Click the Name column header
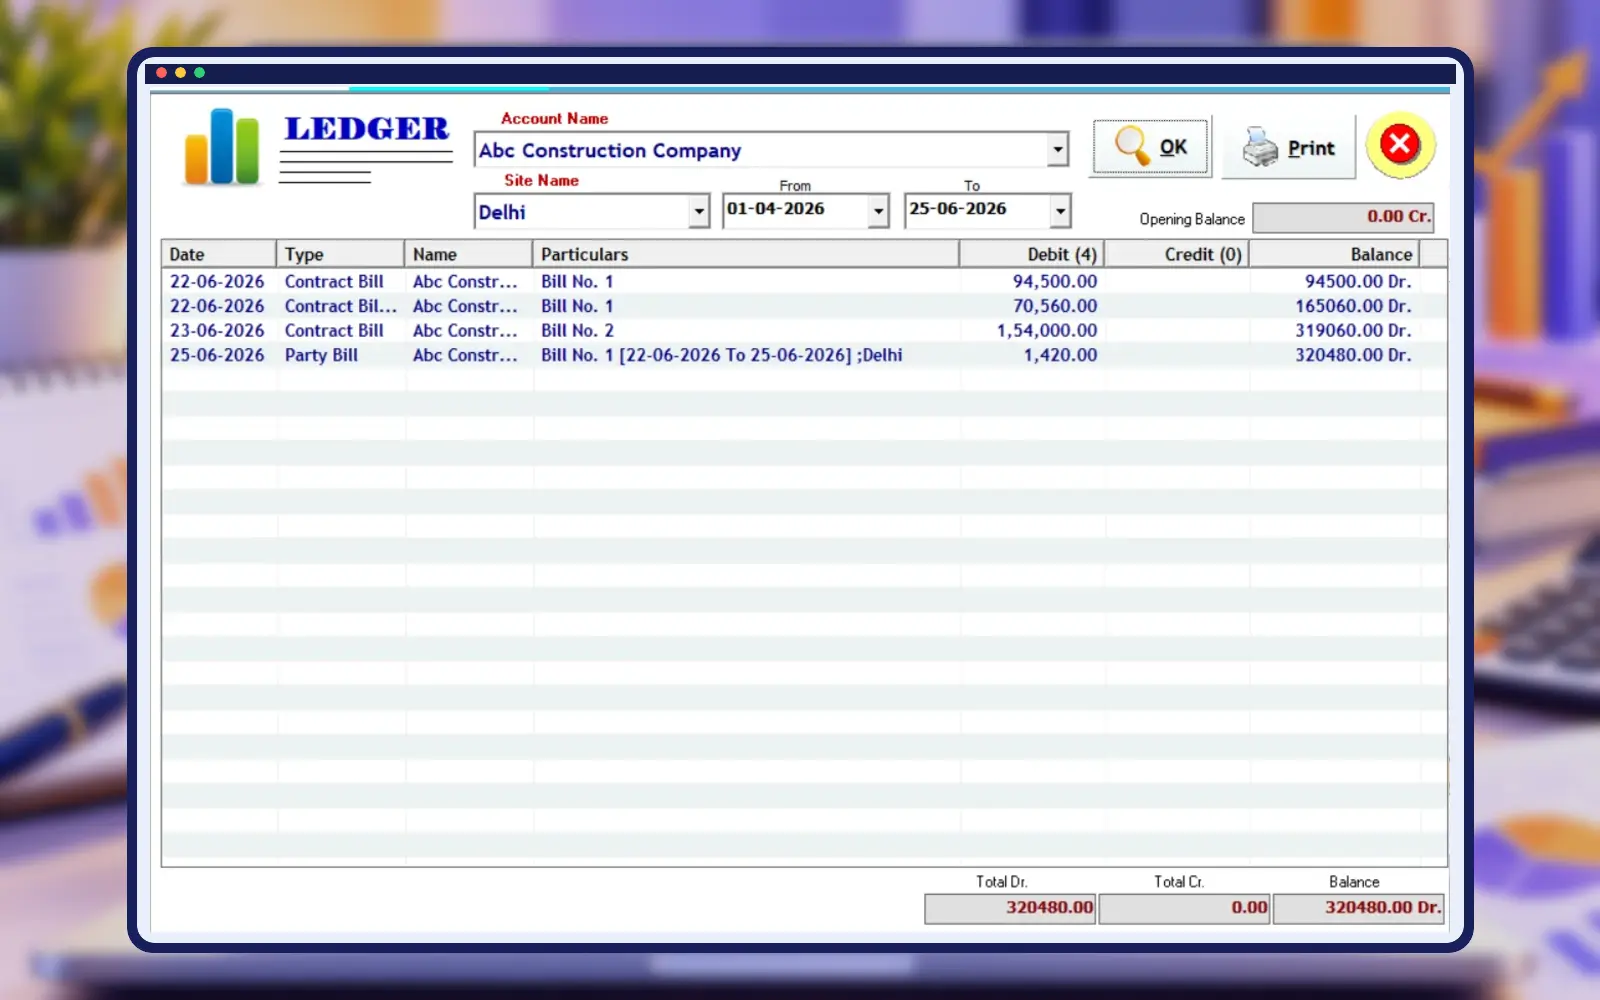Screen dimensions: 1600x1000 pos(468,254)
